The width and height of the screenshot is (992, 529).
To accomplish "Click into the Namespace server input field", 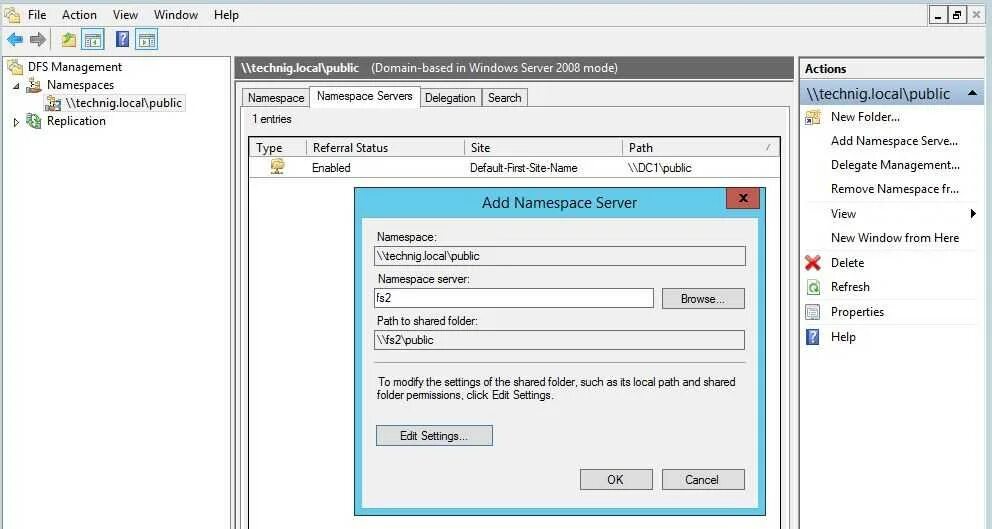I will coord(514,298).
